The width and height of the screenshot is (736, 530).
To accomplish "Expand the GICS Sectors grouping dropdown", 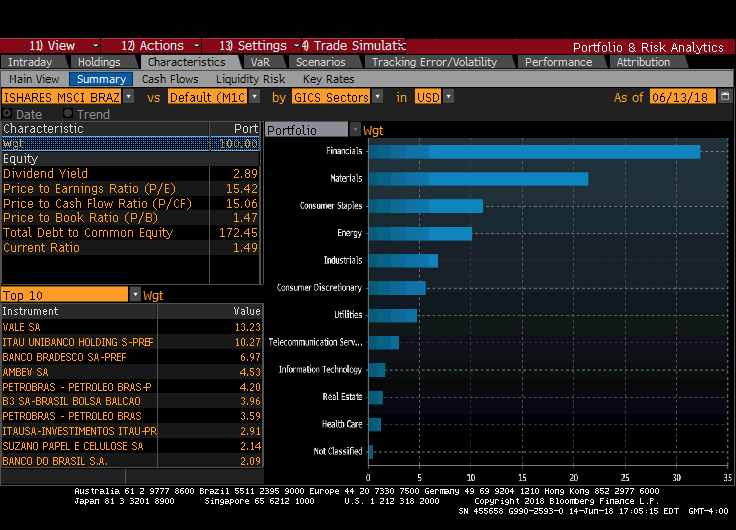I will pyautogui.click(x=377, y=97).
